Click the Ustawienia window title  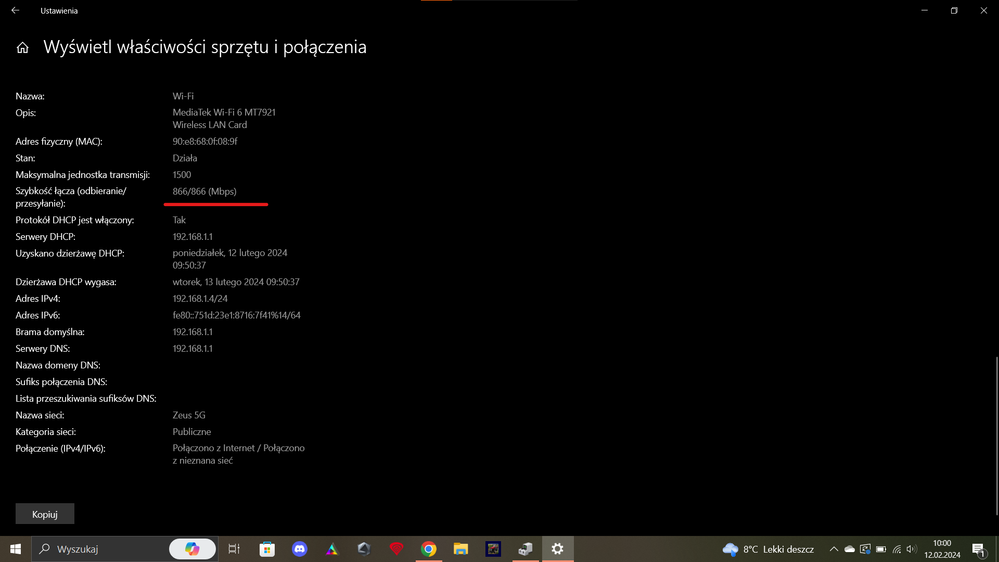59,11
